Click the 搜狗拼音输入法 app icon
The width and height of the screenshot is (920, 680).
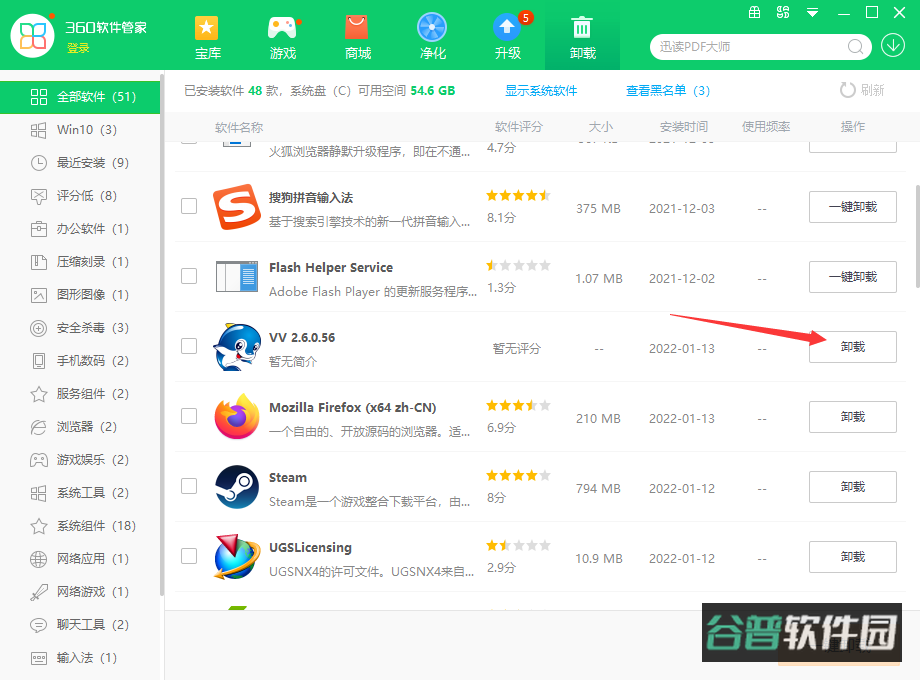click(236, 207)
